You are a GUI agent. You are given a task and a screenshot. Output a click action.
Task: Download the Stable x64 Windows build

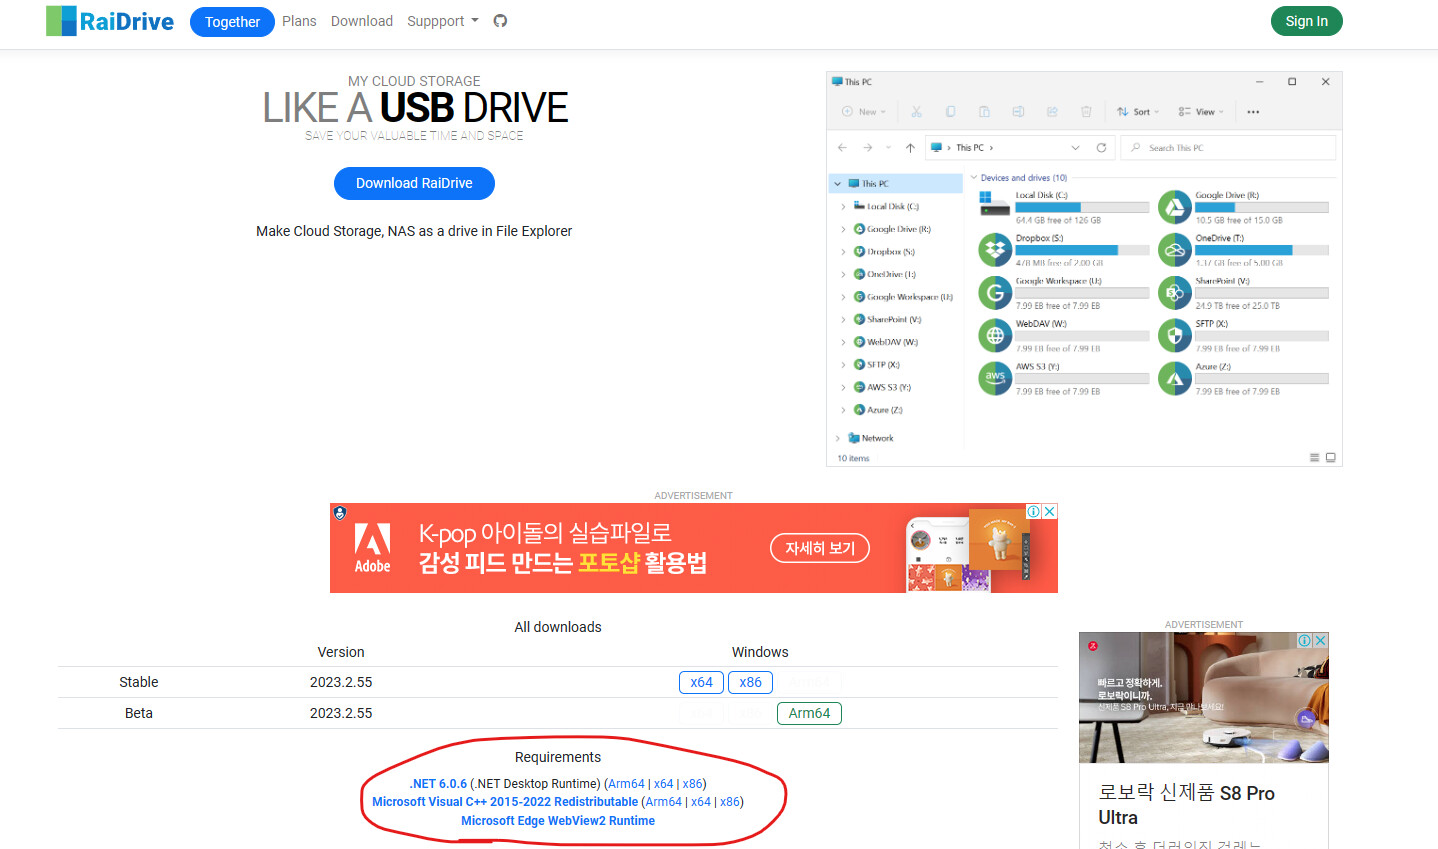coord(701,682)
